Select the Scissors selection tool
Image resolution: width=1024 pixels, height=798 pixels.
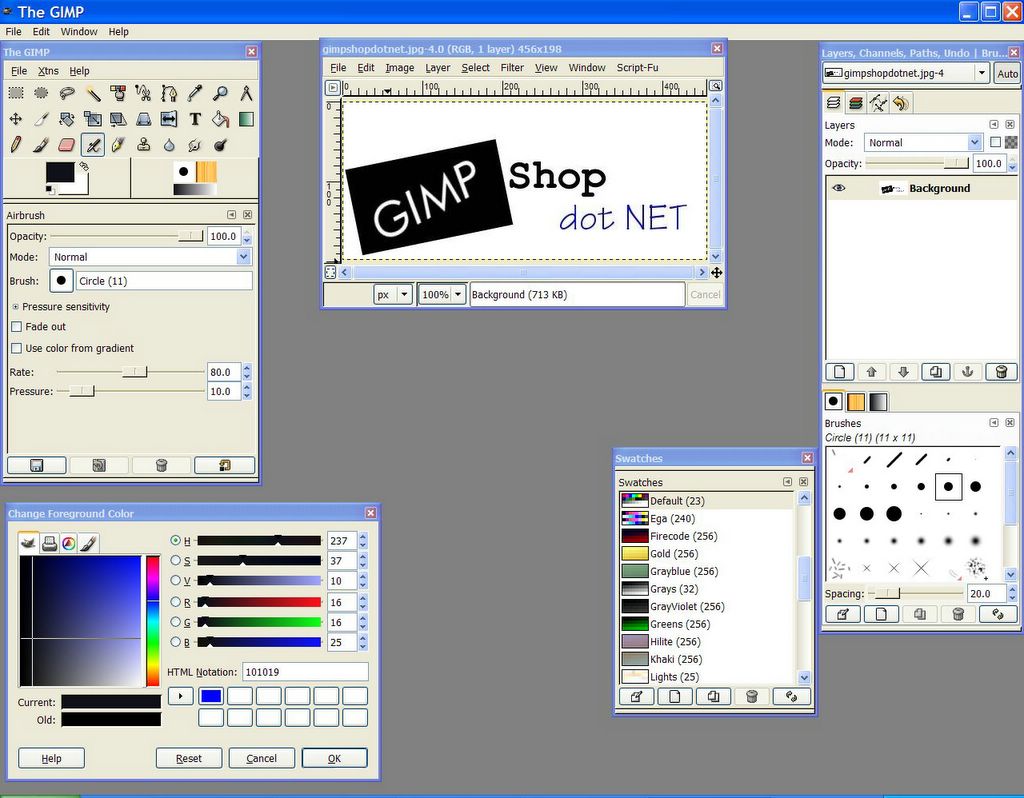(x=143, y=93)
